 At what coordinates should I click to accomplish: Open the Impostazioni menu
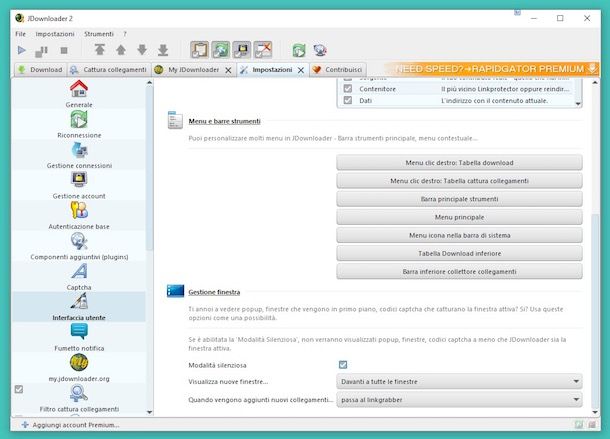point(55,34)
